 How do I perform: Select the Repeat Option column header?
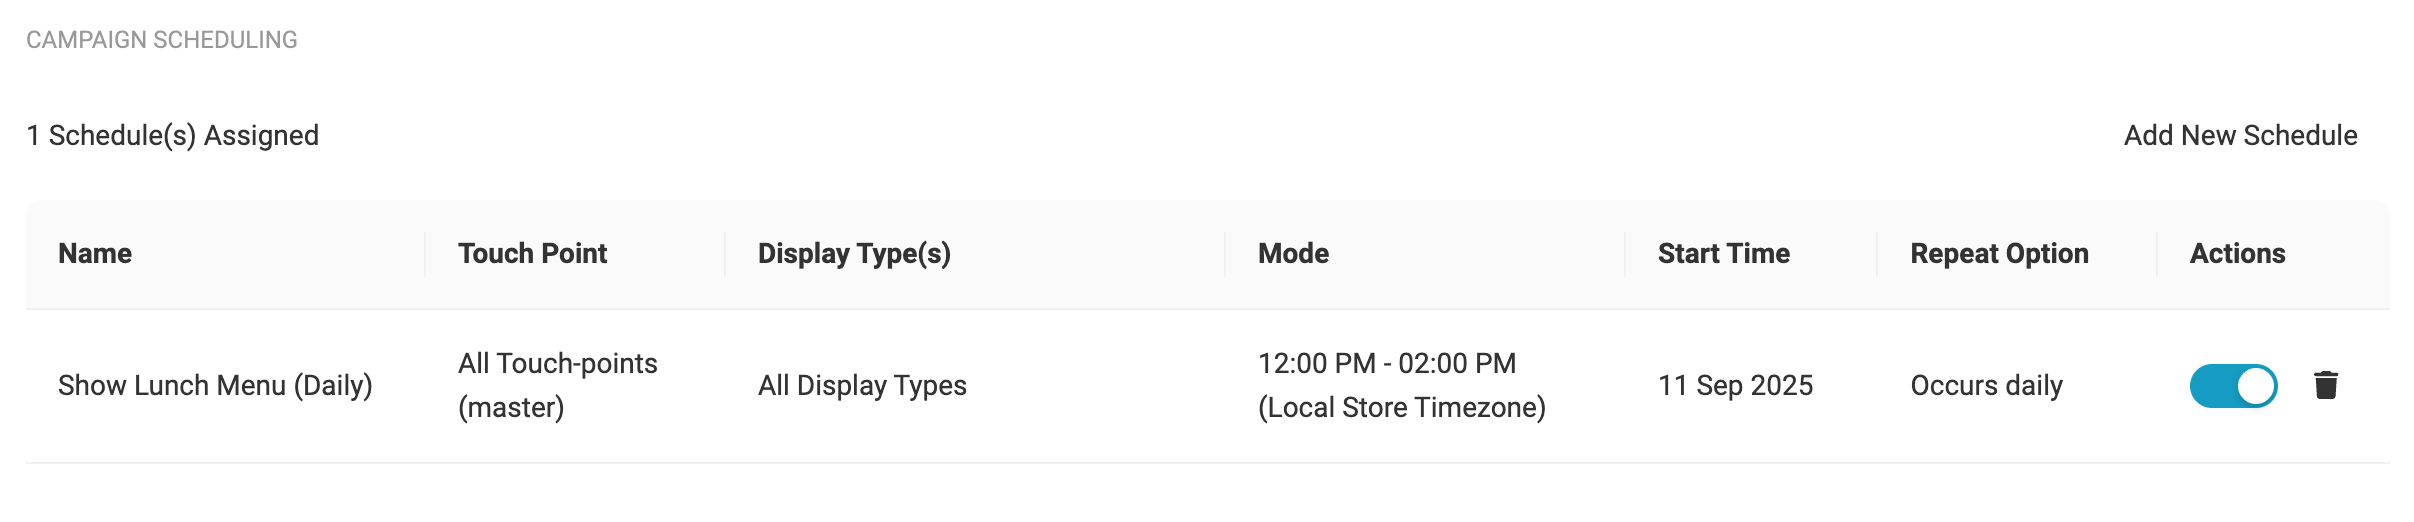tap(1999, 254)
